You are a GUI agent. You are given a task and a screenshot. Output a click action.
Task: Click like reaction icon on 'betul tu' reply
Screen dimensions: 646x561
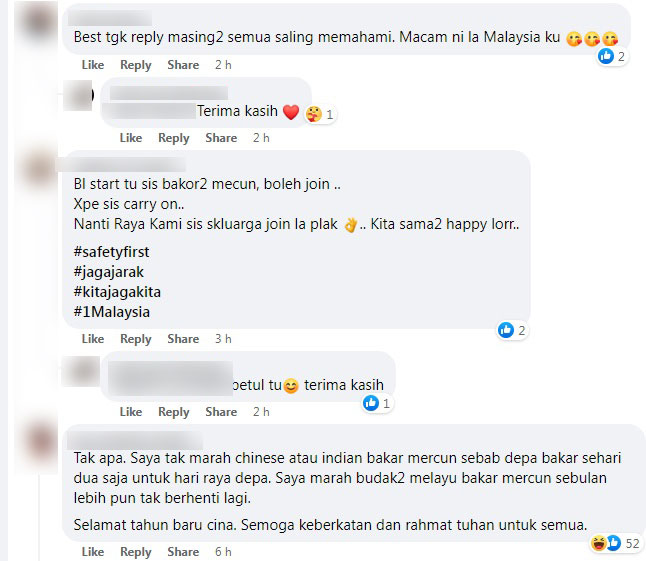pyautogui.click(x=371, y=403)
